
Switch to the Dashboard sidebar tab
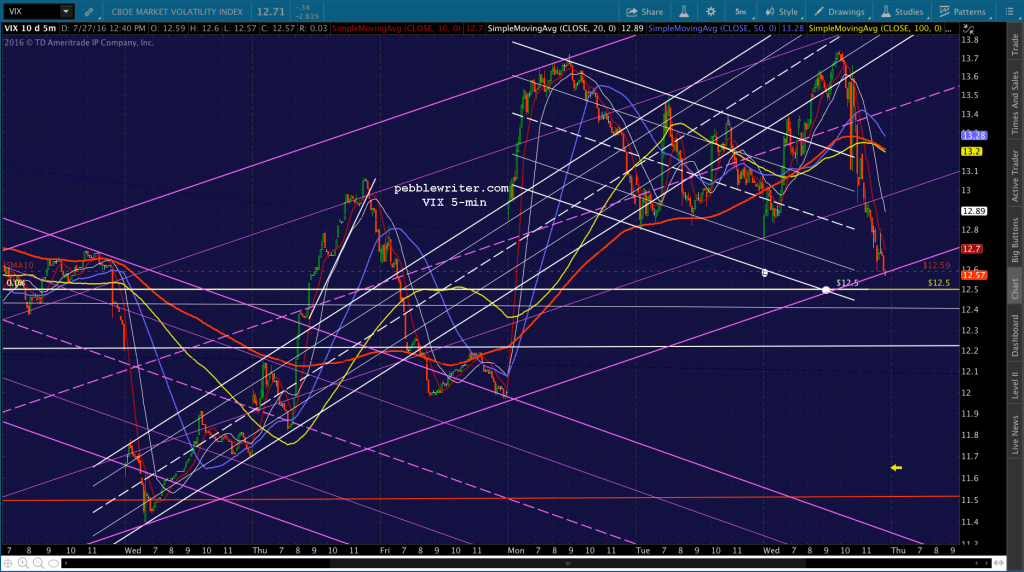point(1015,336)
